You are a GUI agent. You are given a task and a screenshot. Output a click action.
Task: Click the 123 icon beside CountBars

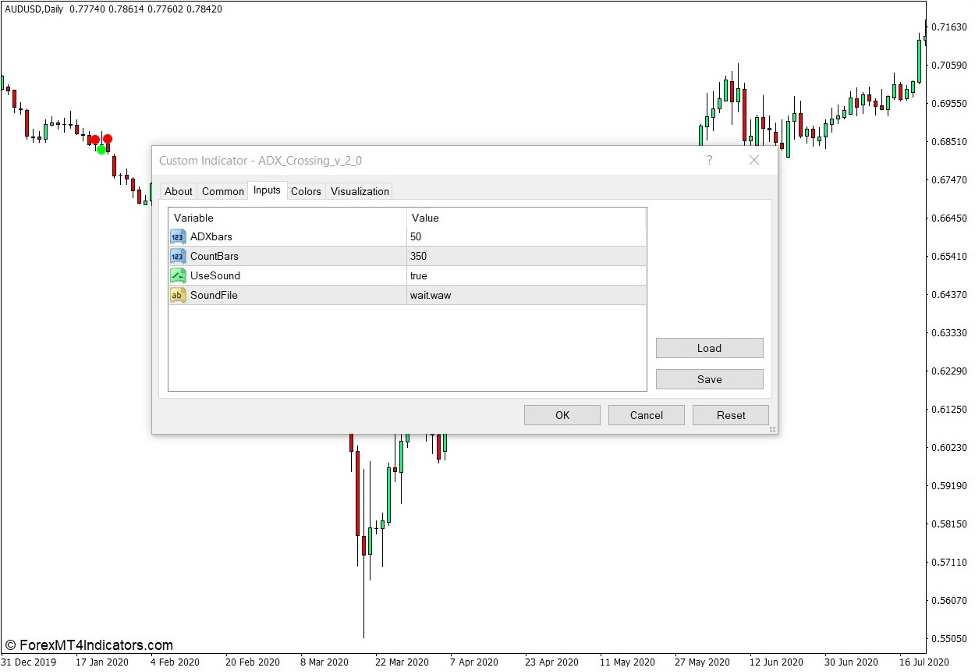pos(178,256)
